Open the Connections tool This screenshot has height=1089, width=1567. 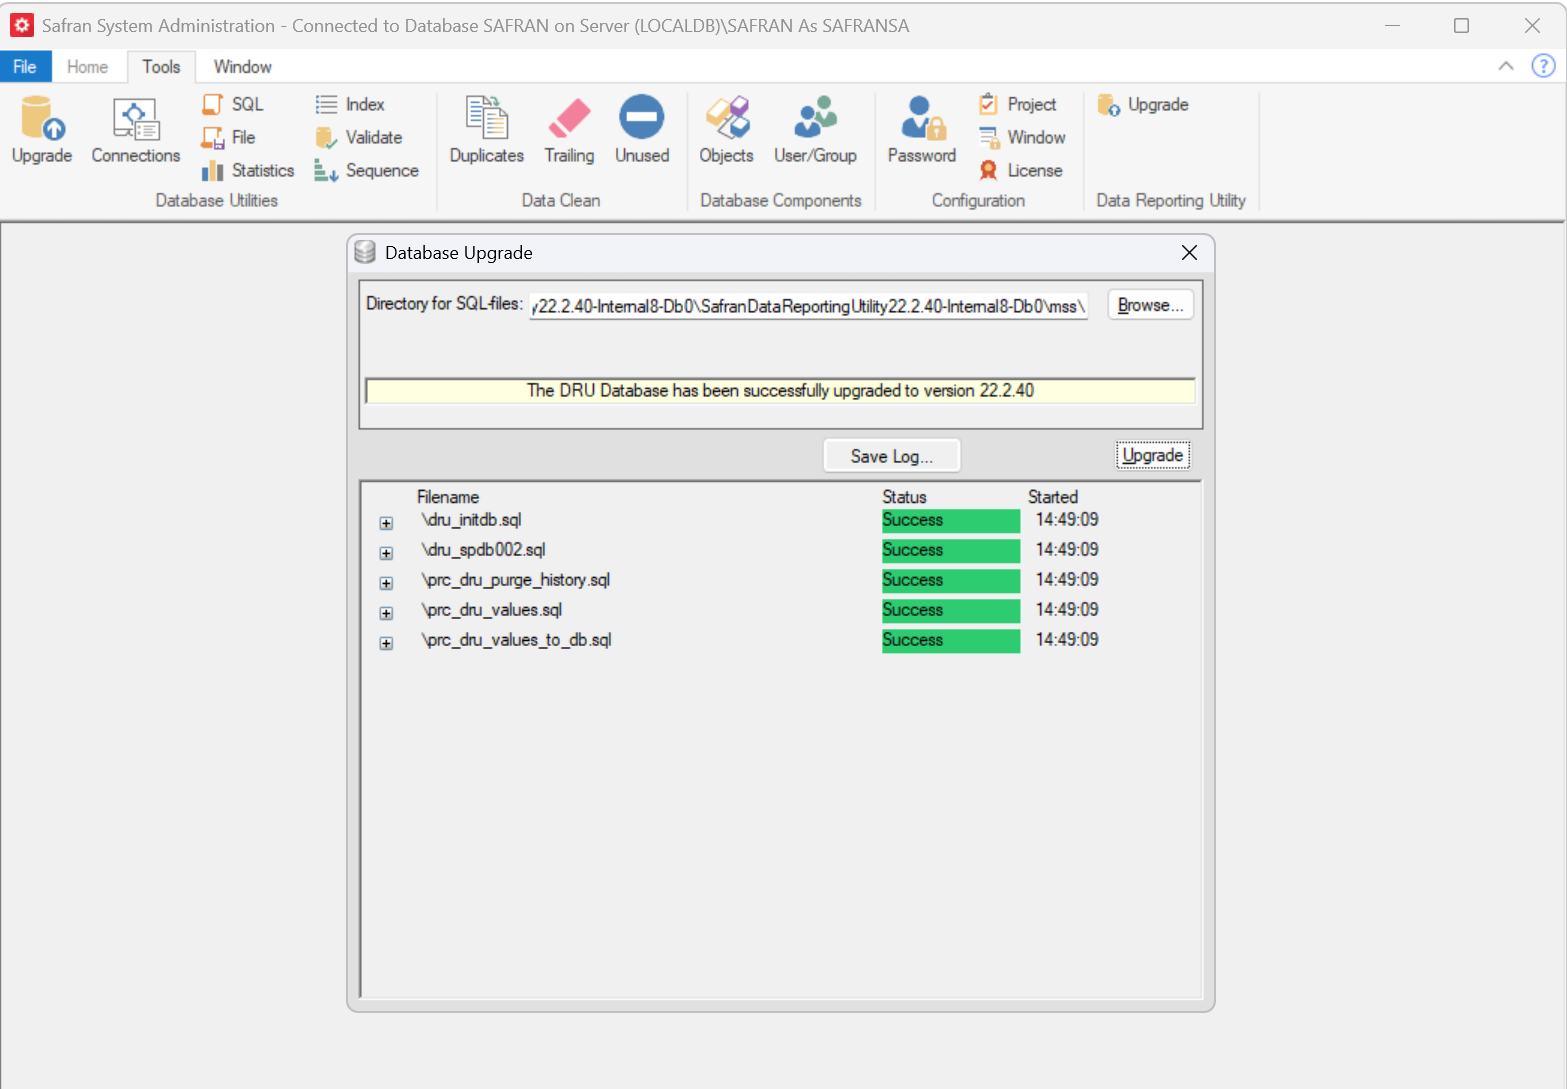136,130
